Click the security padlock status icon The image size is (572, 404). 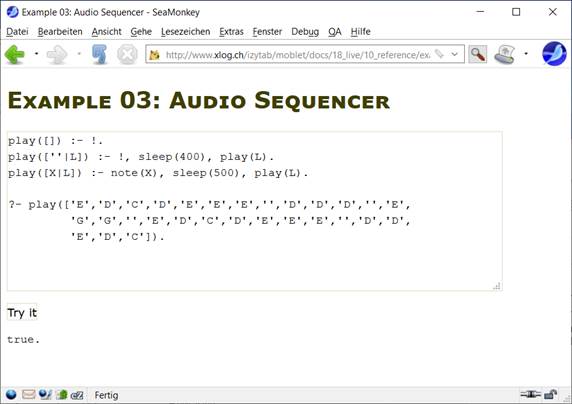(550, 394)
